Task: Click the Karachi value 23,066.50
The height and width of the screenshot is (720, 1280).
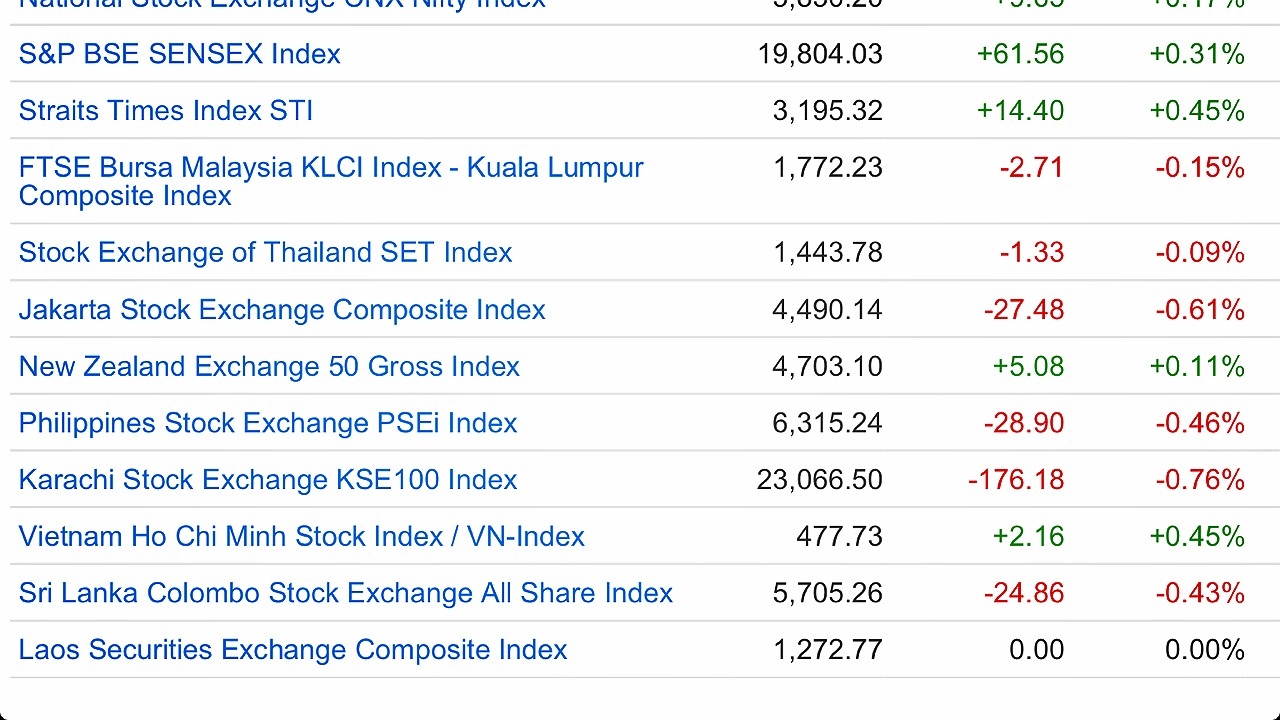Action: click(820, 480)
